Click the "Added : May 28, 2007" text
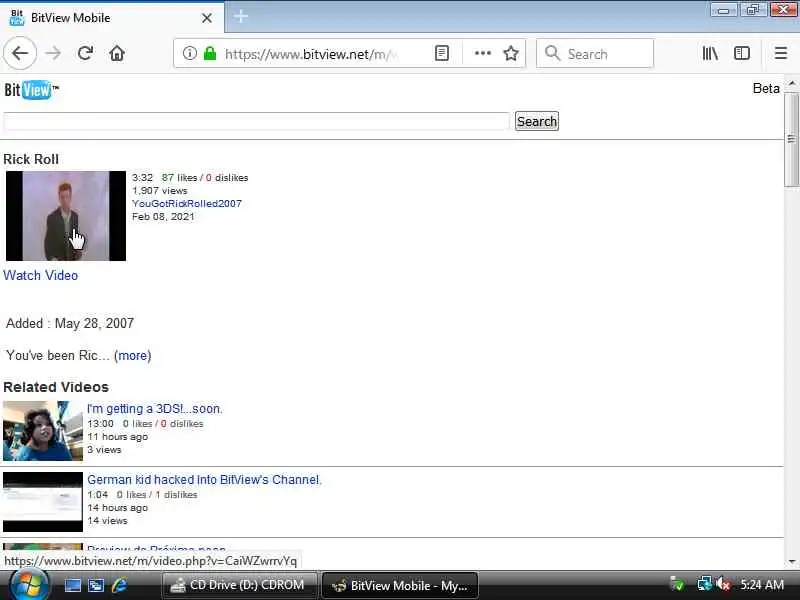The image size is (800, 600). point(70,323)
